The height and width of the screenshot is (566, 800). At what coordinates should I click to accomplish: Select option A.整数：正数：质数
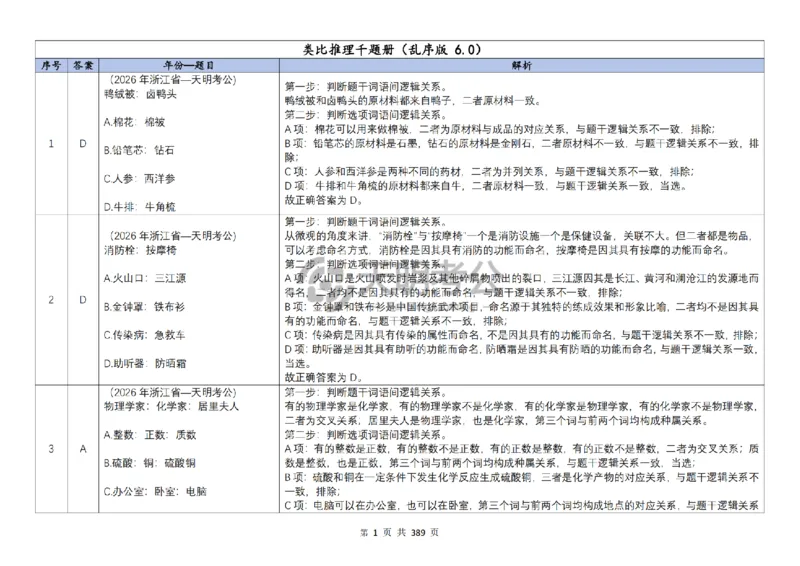click(x=150, y=435)
